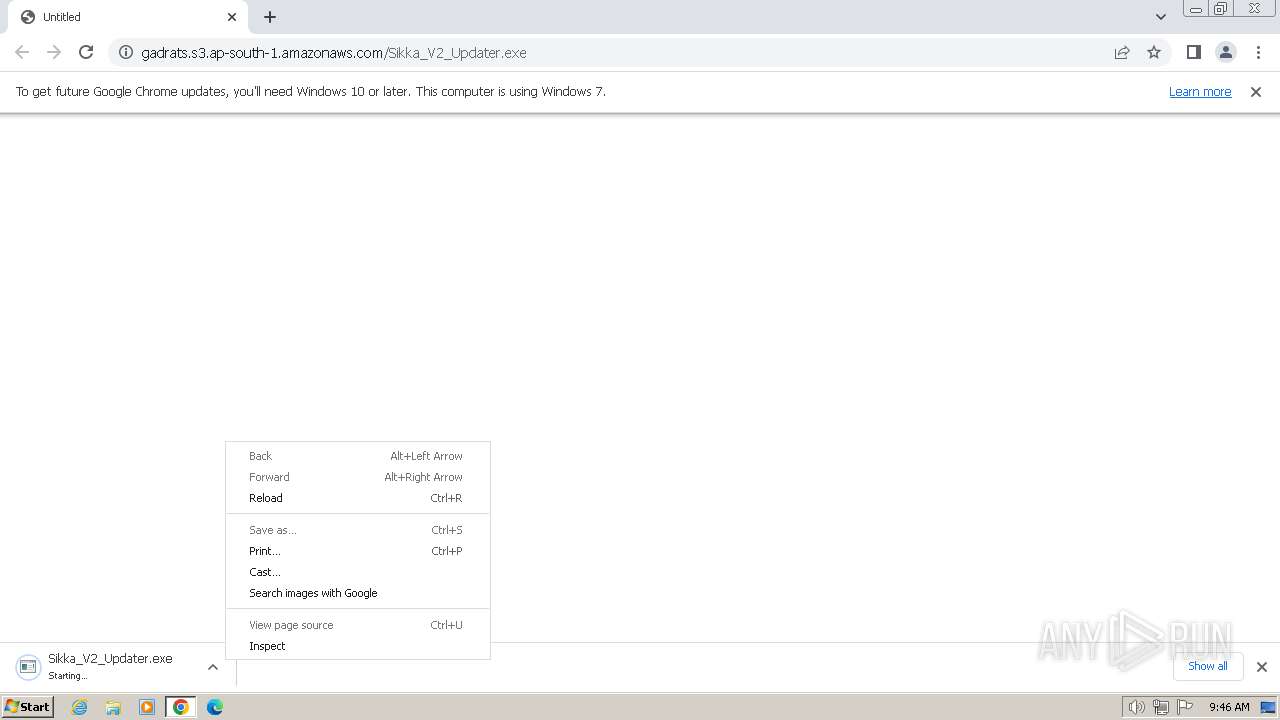Open the Windows Start menu
The height and width of the screenshot is (720, 1280).
27,706
